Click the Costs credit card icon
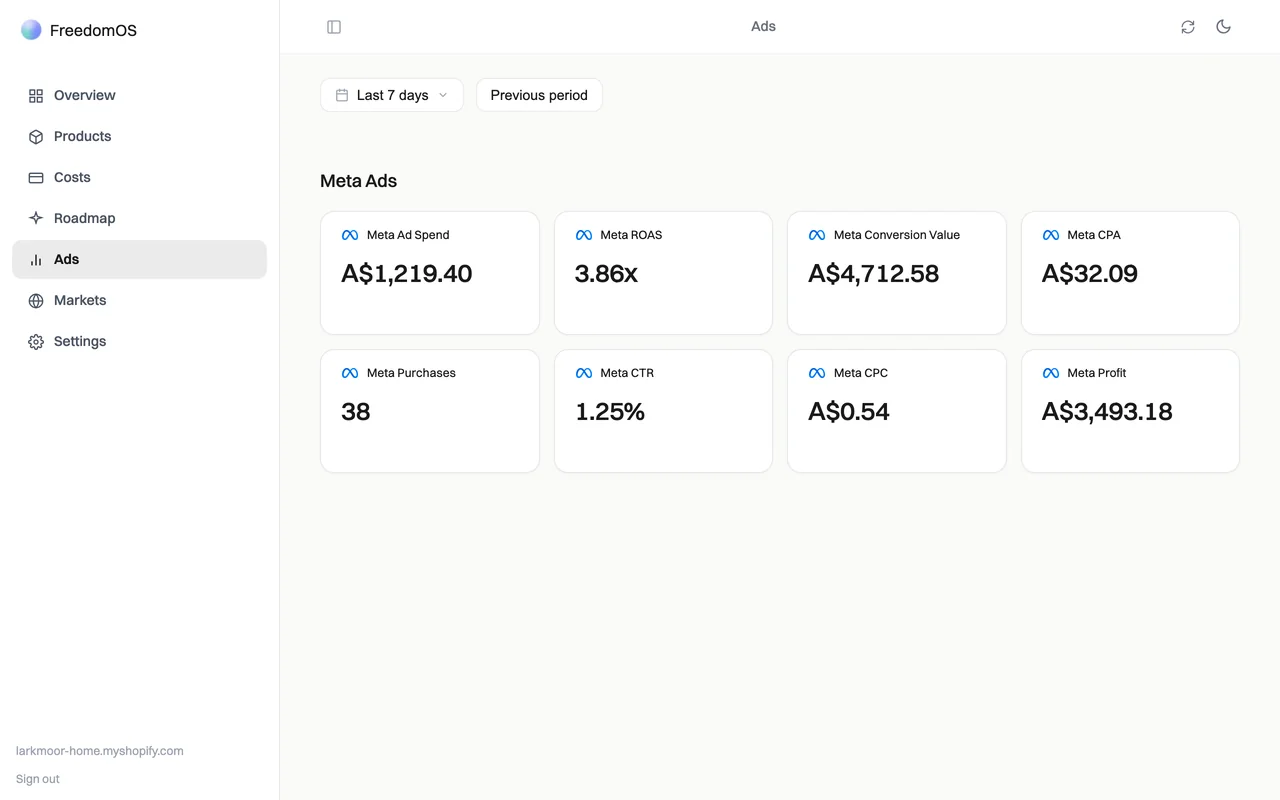 [x=36, y=178]
